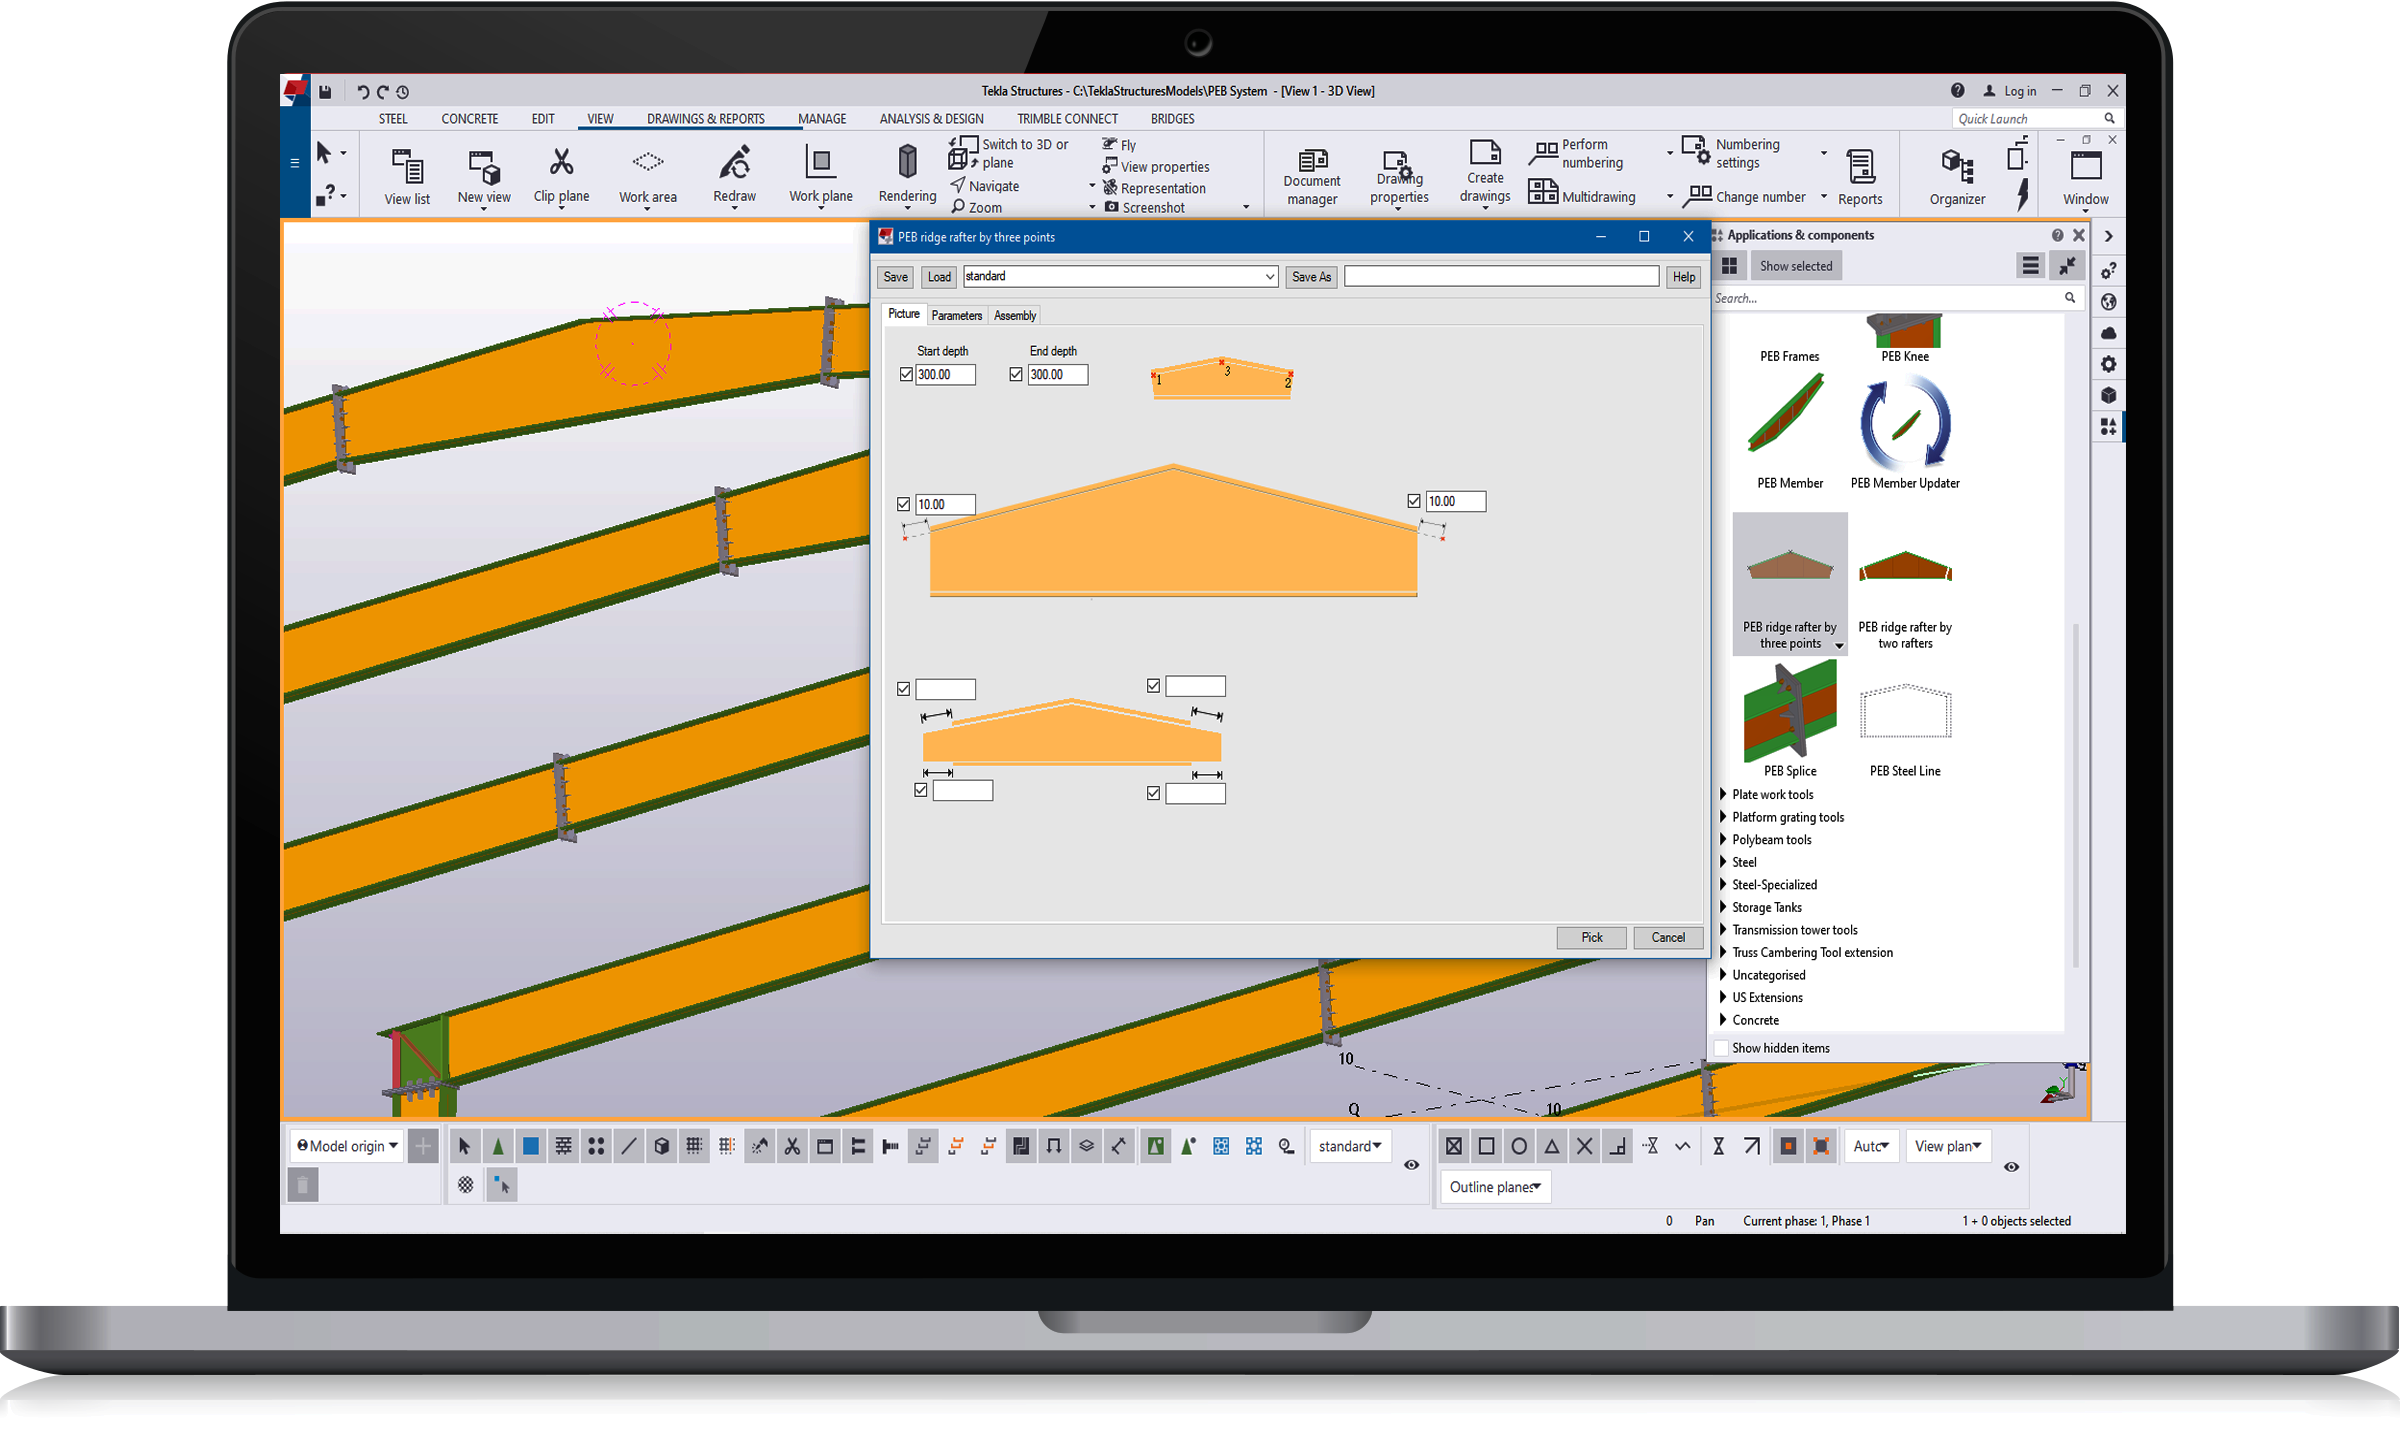The height and width of the screenshot is (1444, 2400).
Task: Open the View plane dropdown
Action: point(1947,1146)
